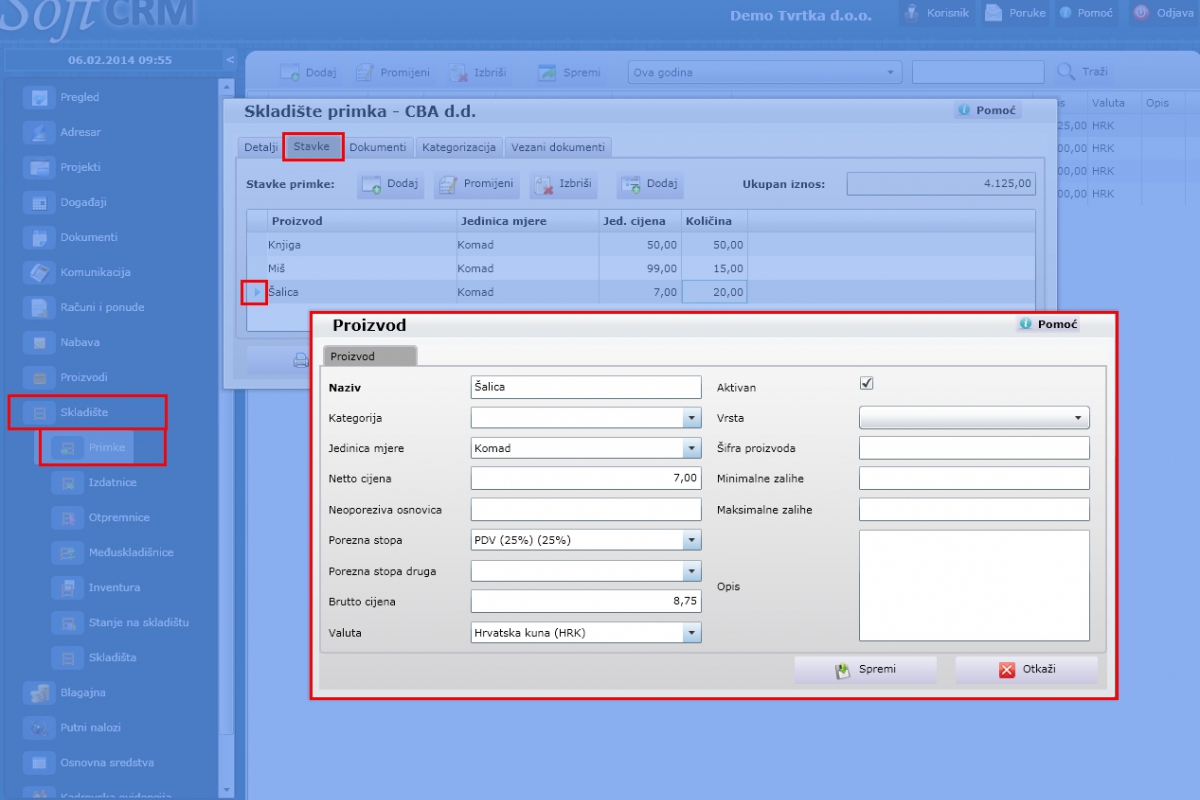Click Dodaj in the main toolbar

(308, 72)
